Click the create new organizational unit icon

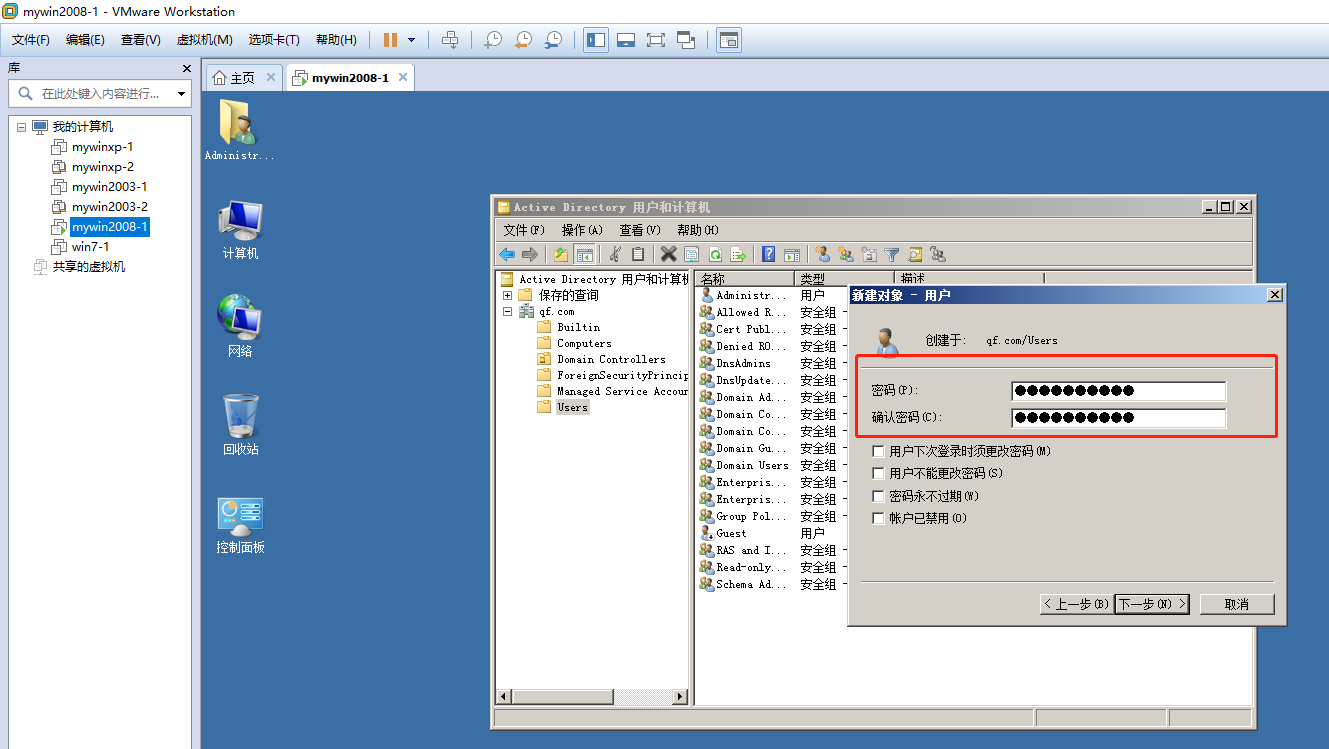pos(869,254)
